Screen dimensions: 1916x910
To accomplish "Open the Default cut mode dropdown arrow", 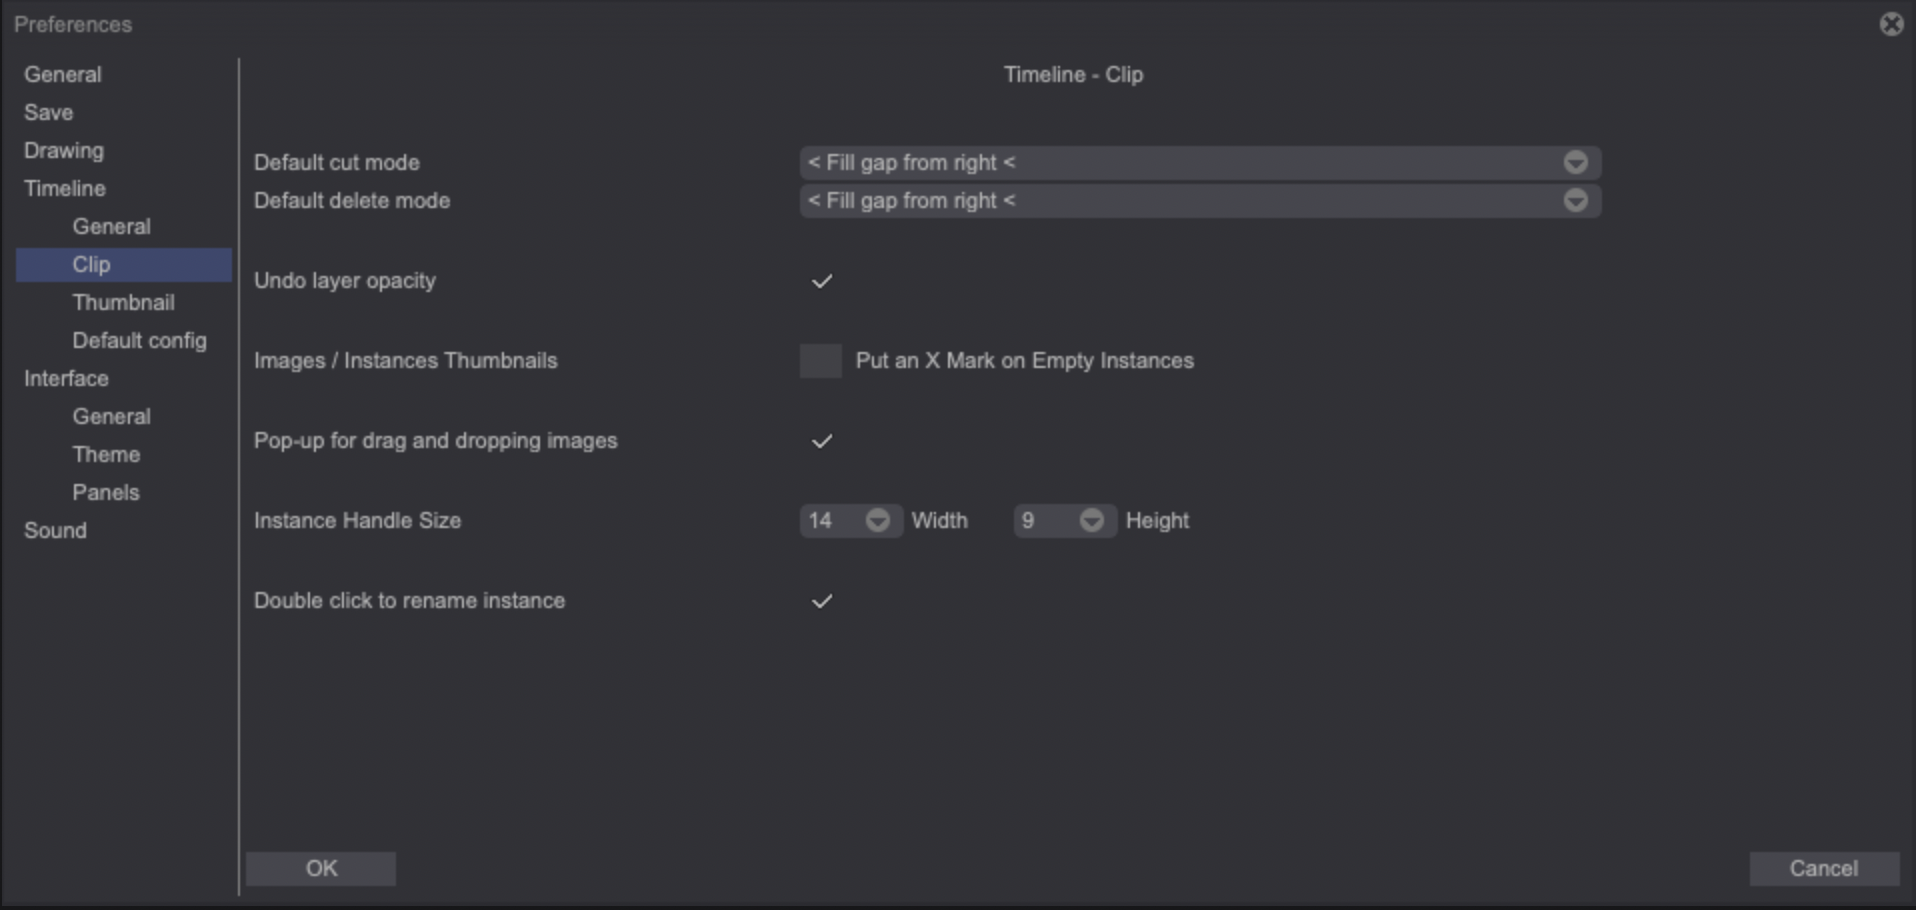I will tap(1575, 162).
